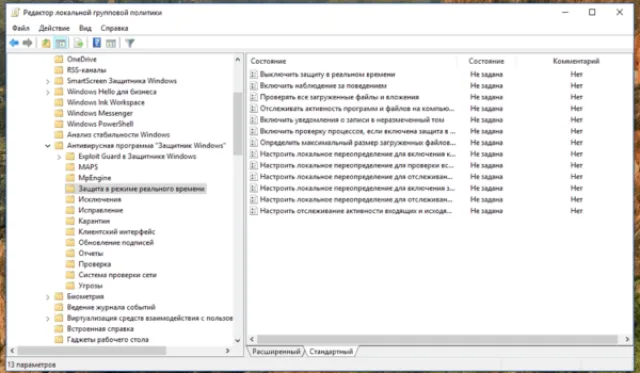Select the Windows Ink Workspace folder

[106, 102]
